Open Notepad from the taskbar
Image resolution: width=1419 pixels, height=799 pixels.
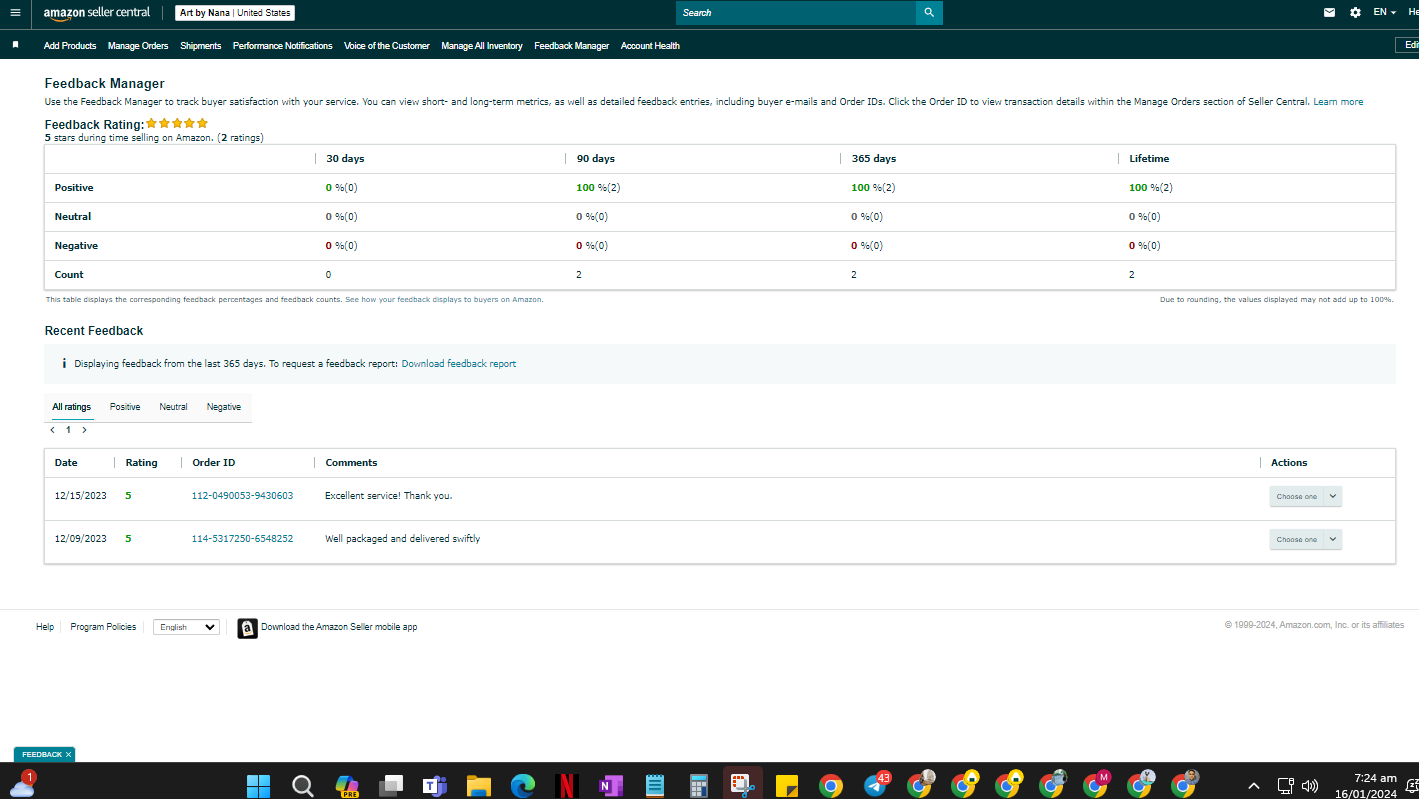[x=655, y=786]
